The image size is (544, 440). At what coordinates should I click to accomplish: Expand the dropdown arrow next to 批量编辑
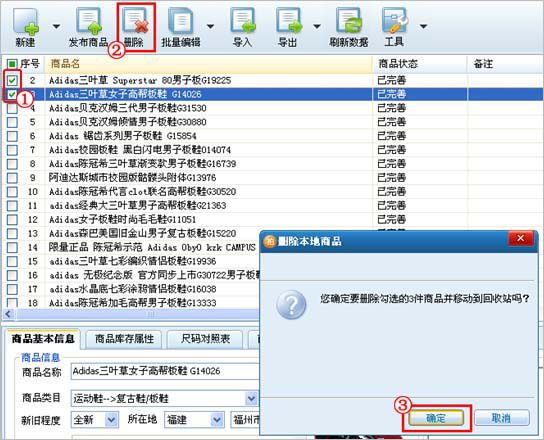pos(211,26)
